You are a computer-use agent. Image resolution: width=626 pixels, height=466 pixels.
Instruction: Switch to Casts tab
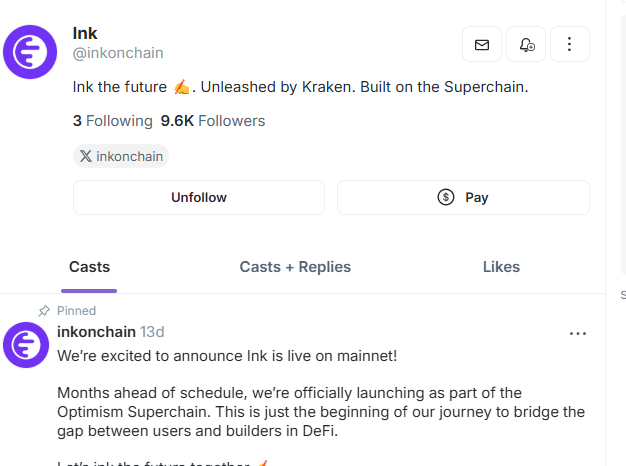point(89,267)
